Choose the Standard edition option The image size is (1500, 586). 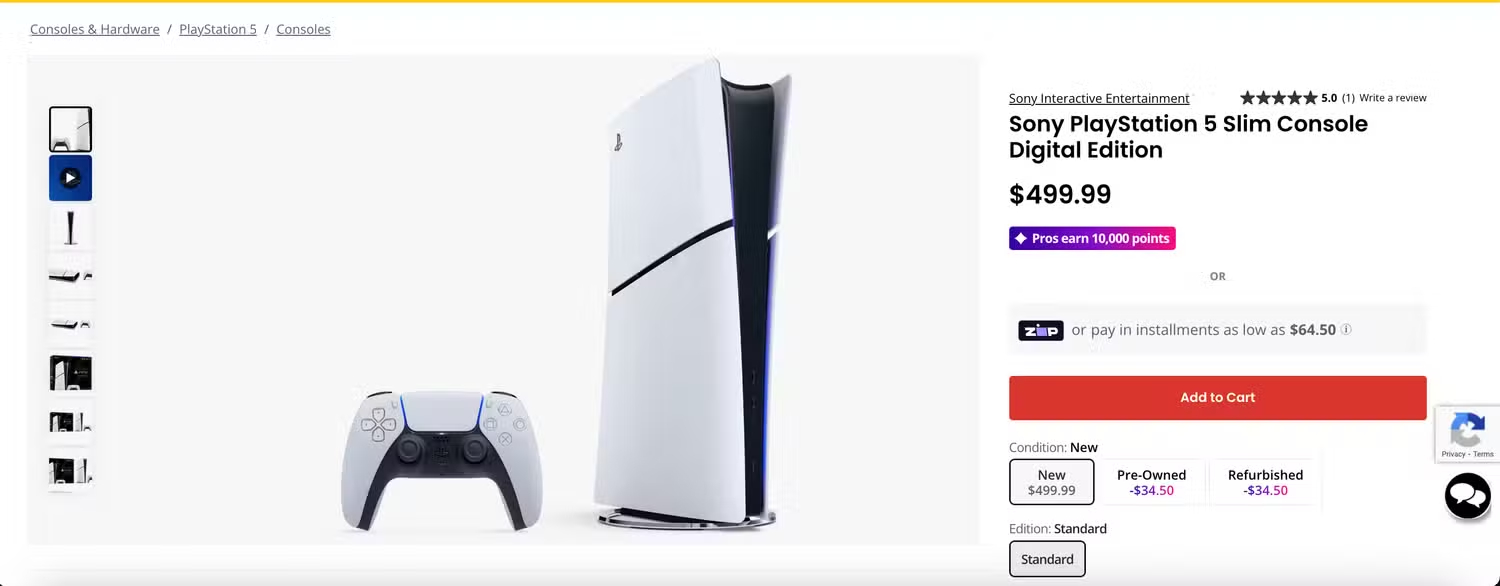(x=1047, y=559)
